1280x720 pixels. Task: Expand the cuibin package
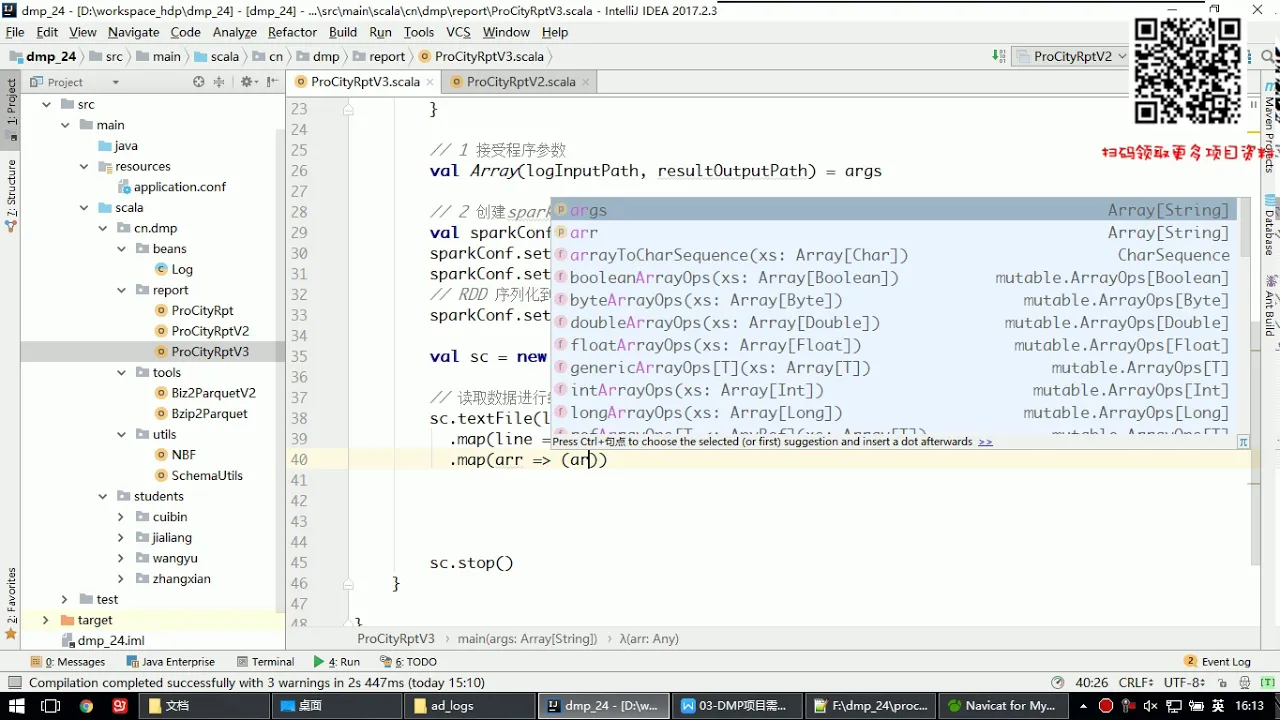[121, 517]
